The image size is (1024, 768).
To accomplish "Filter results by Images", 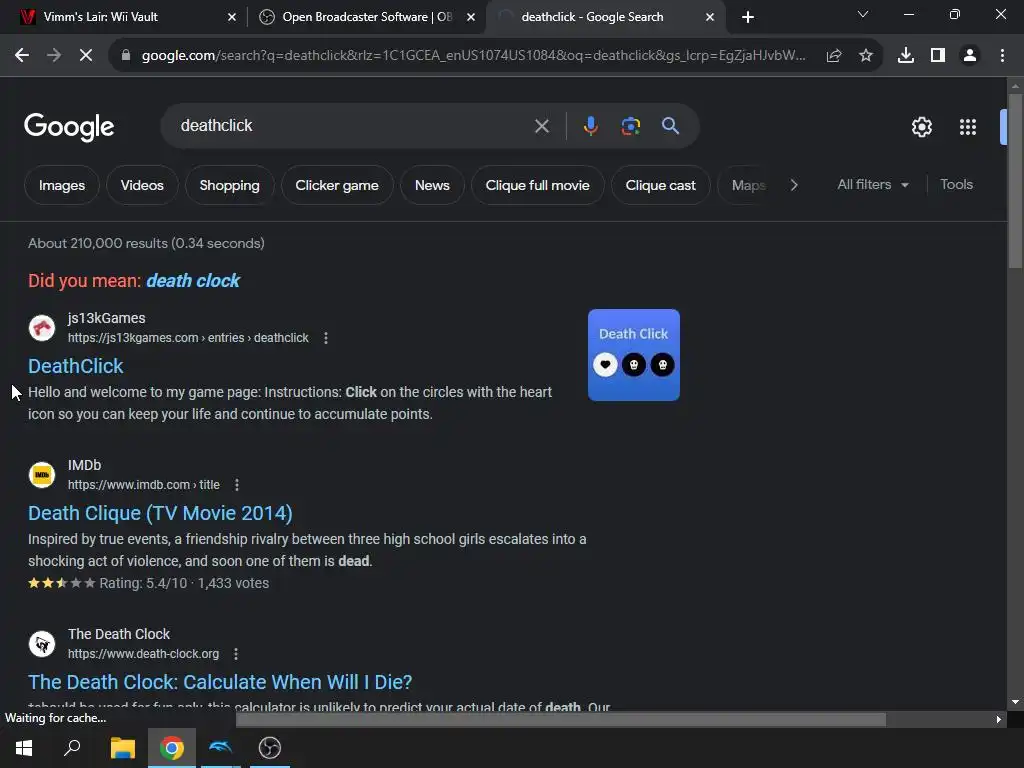I will click(x=61, y=185).
